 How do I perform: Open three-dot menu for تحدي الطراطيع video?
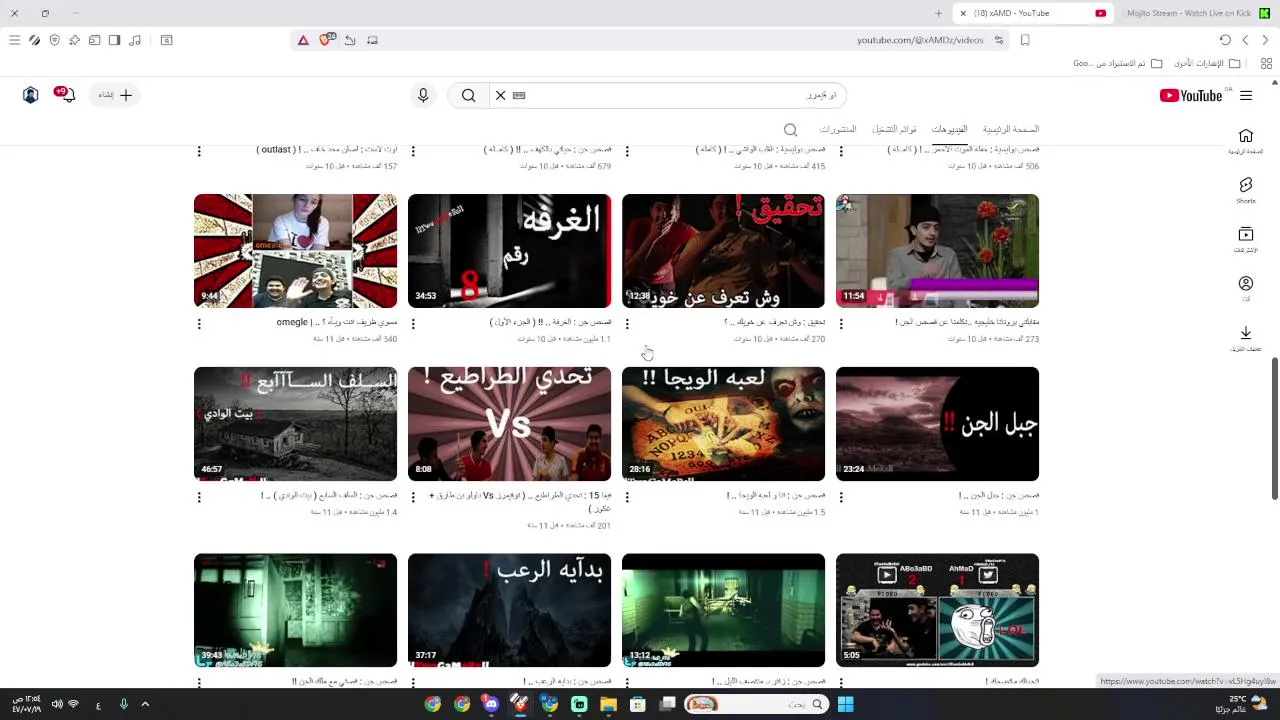[413, 497]
